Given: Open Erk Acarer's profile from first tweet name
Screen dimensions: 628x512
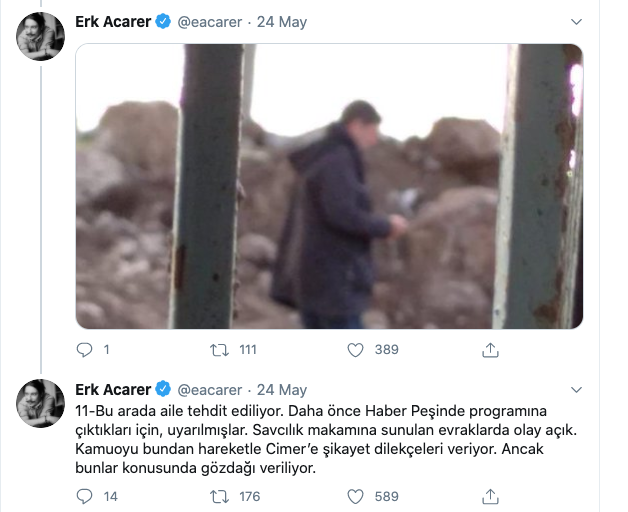Looking at the screenshot, I should tap(113, 22).
